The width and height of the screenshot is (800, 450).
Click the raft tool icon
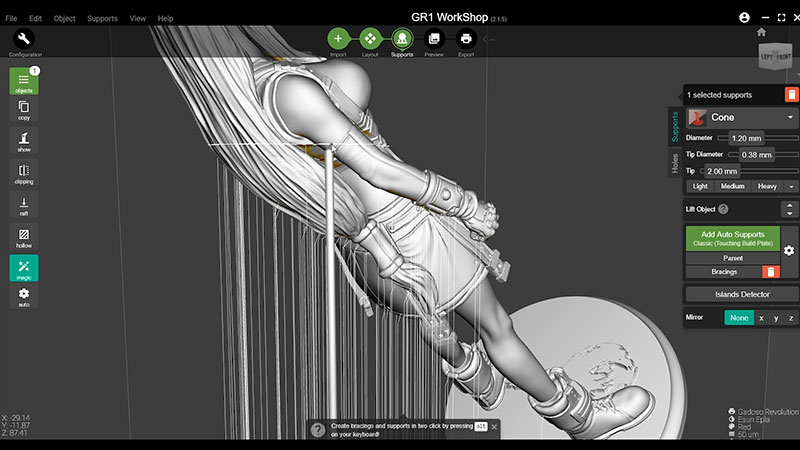coord(24,206)
